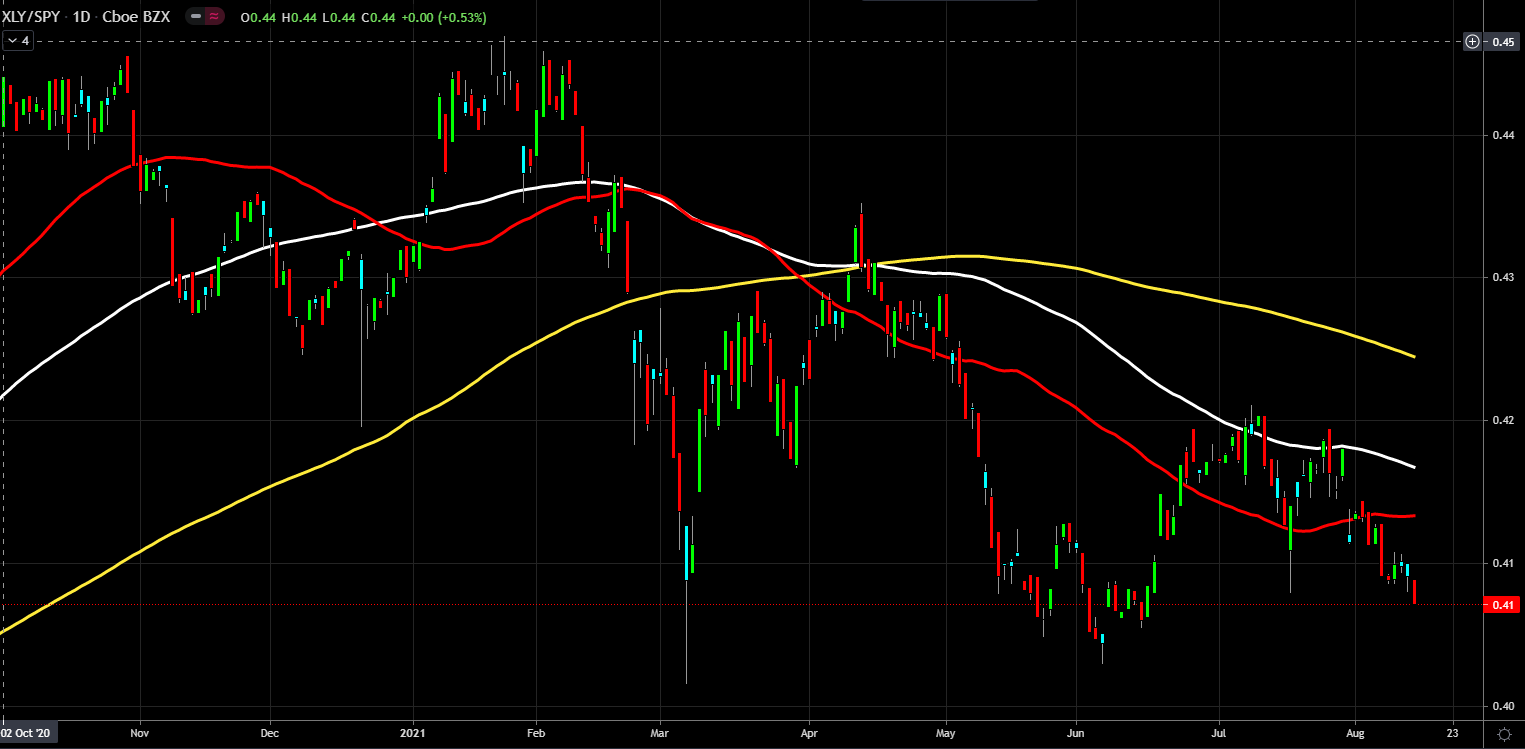
Task: Open chart settings gear in bottom-right corner
Action: [1503, 733]
